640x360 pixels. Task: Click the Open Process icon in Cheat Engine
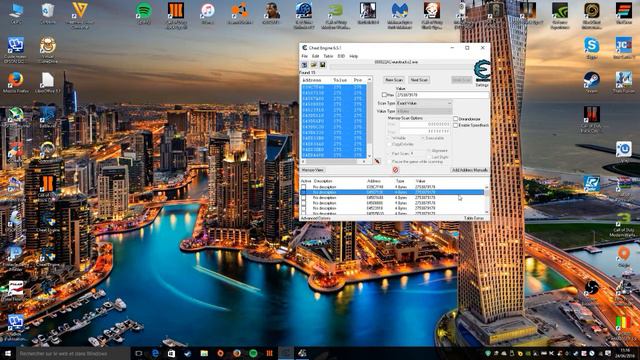pos(304,65)
